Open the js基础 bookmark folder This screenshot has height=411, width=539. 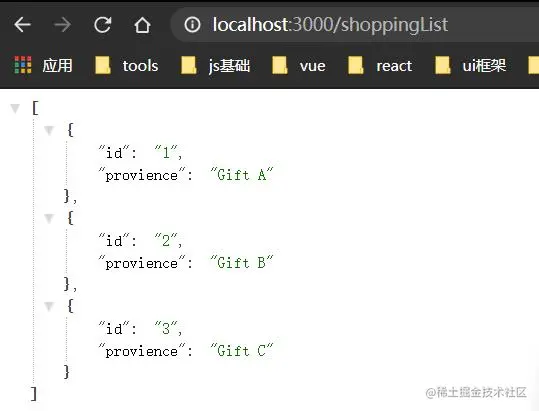[x=216, y=65]
